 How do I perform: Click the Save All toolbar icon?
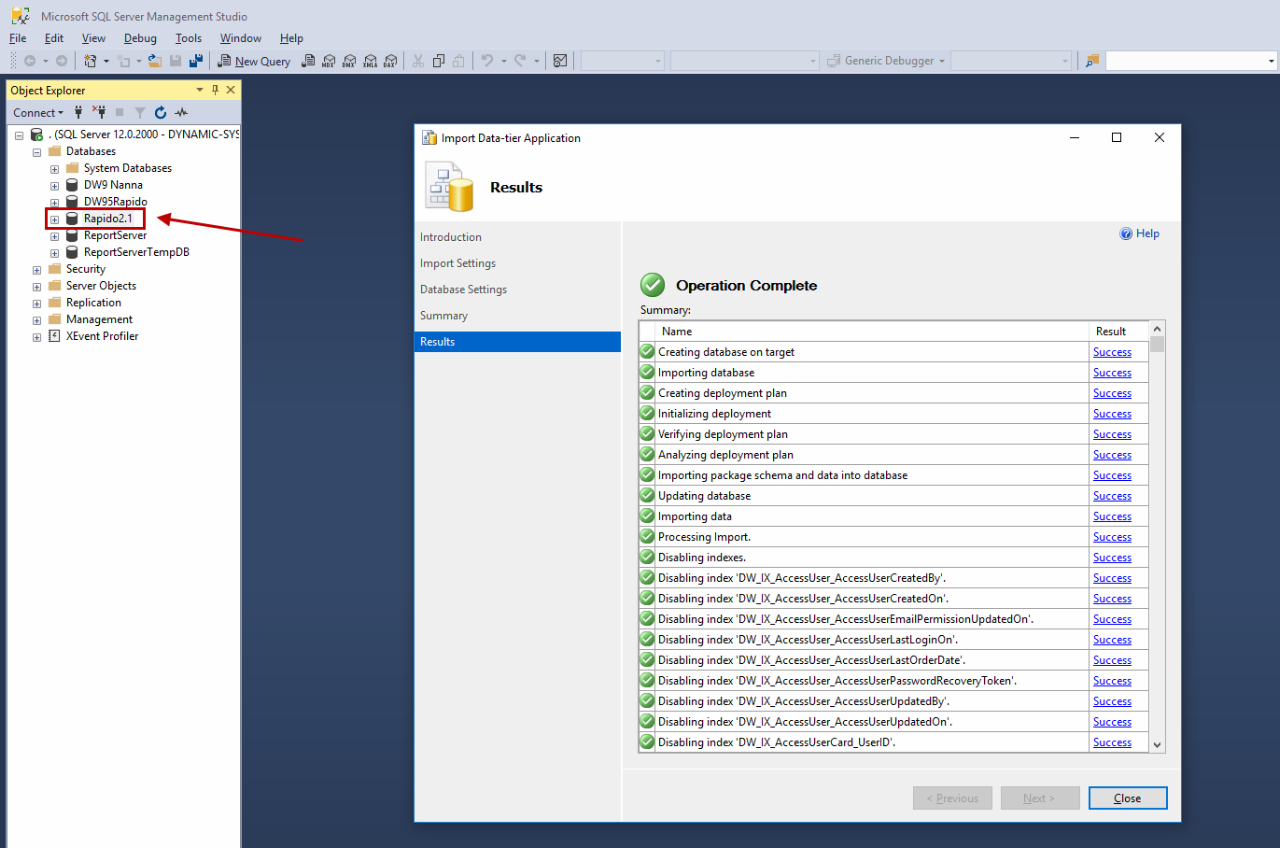195,61
